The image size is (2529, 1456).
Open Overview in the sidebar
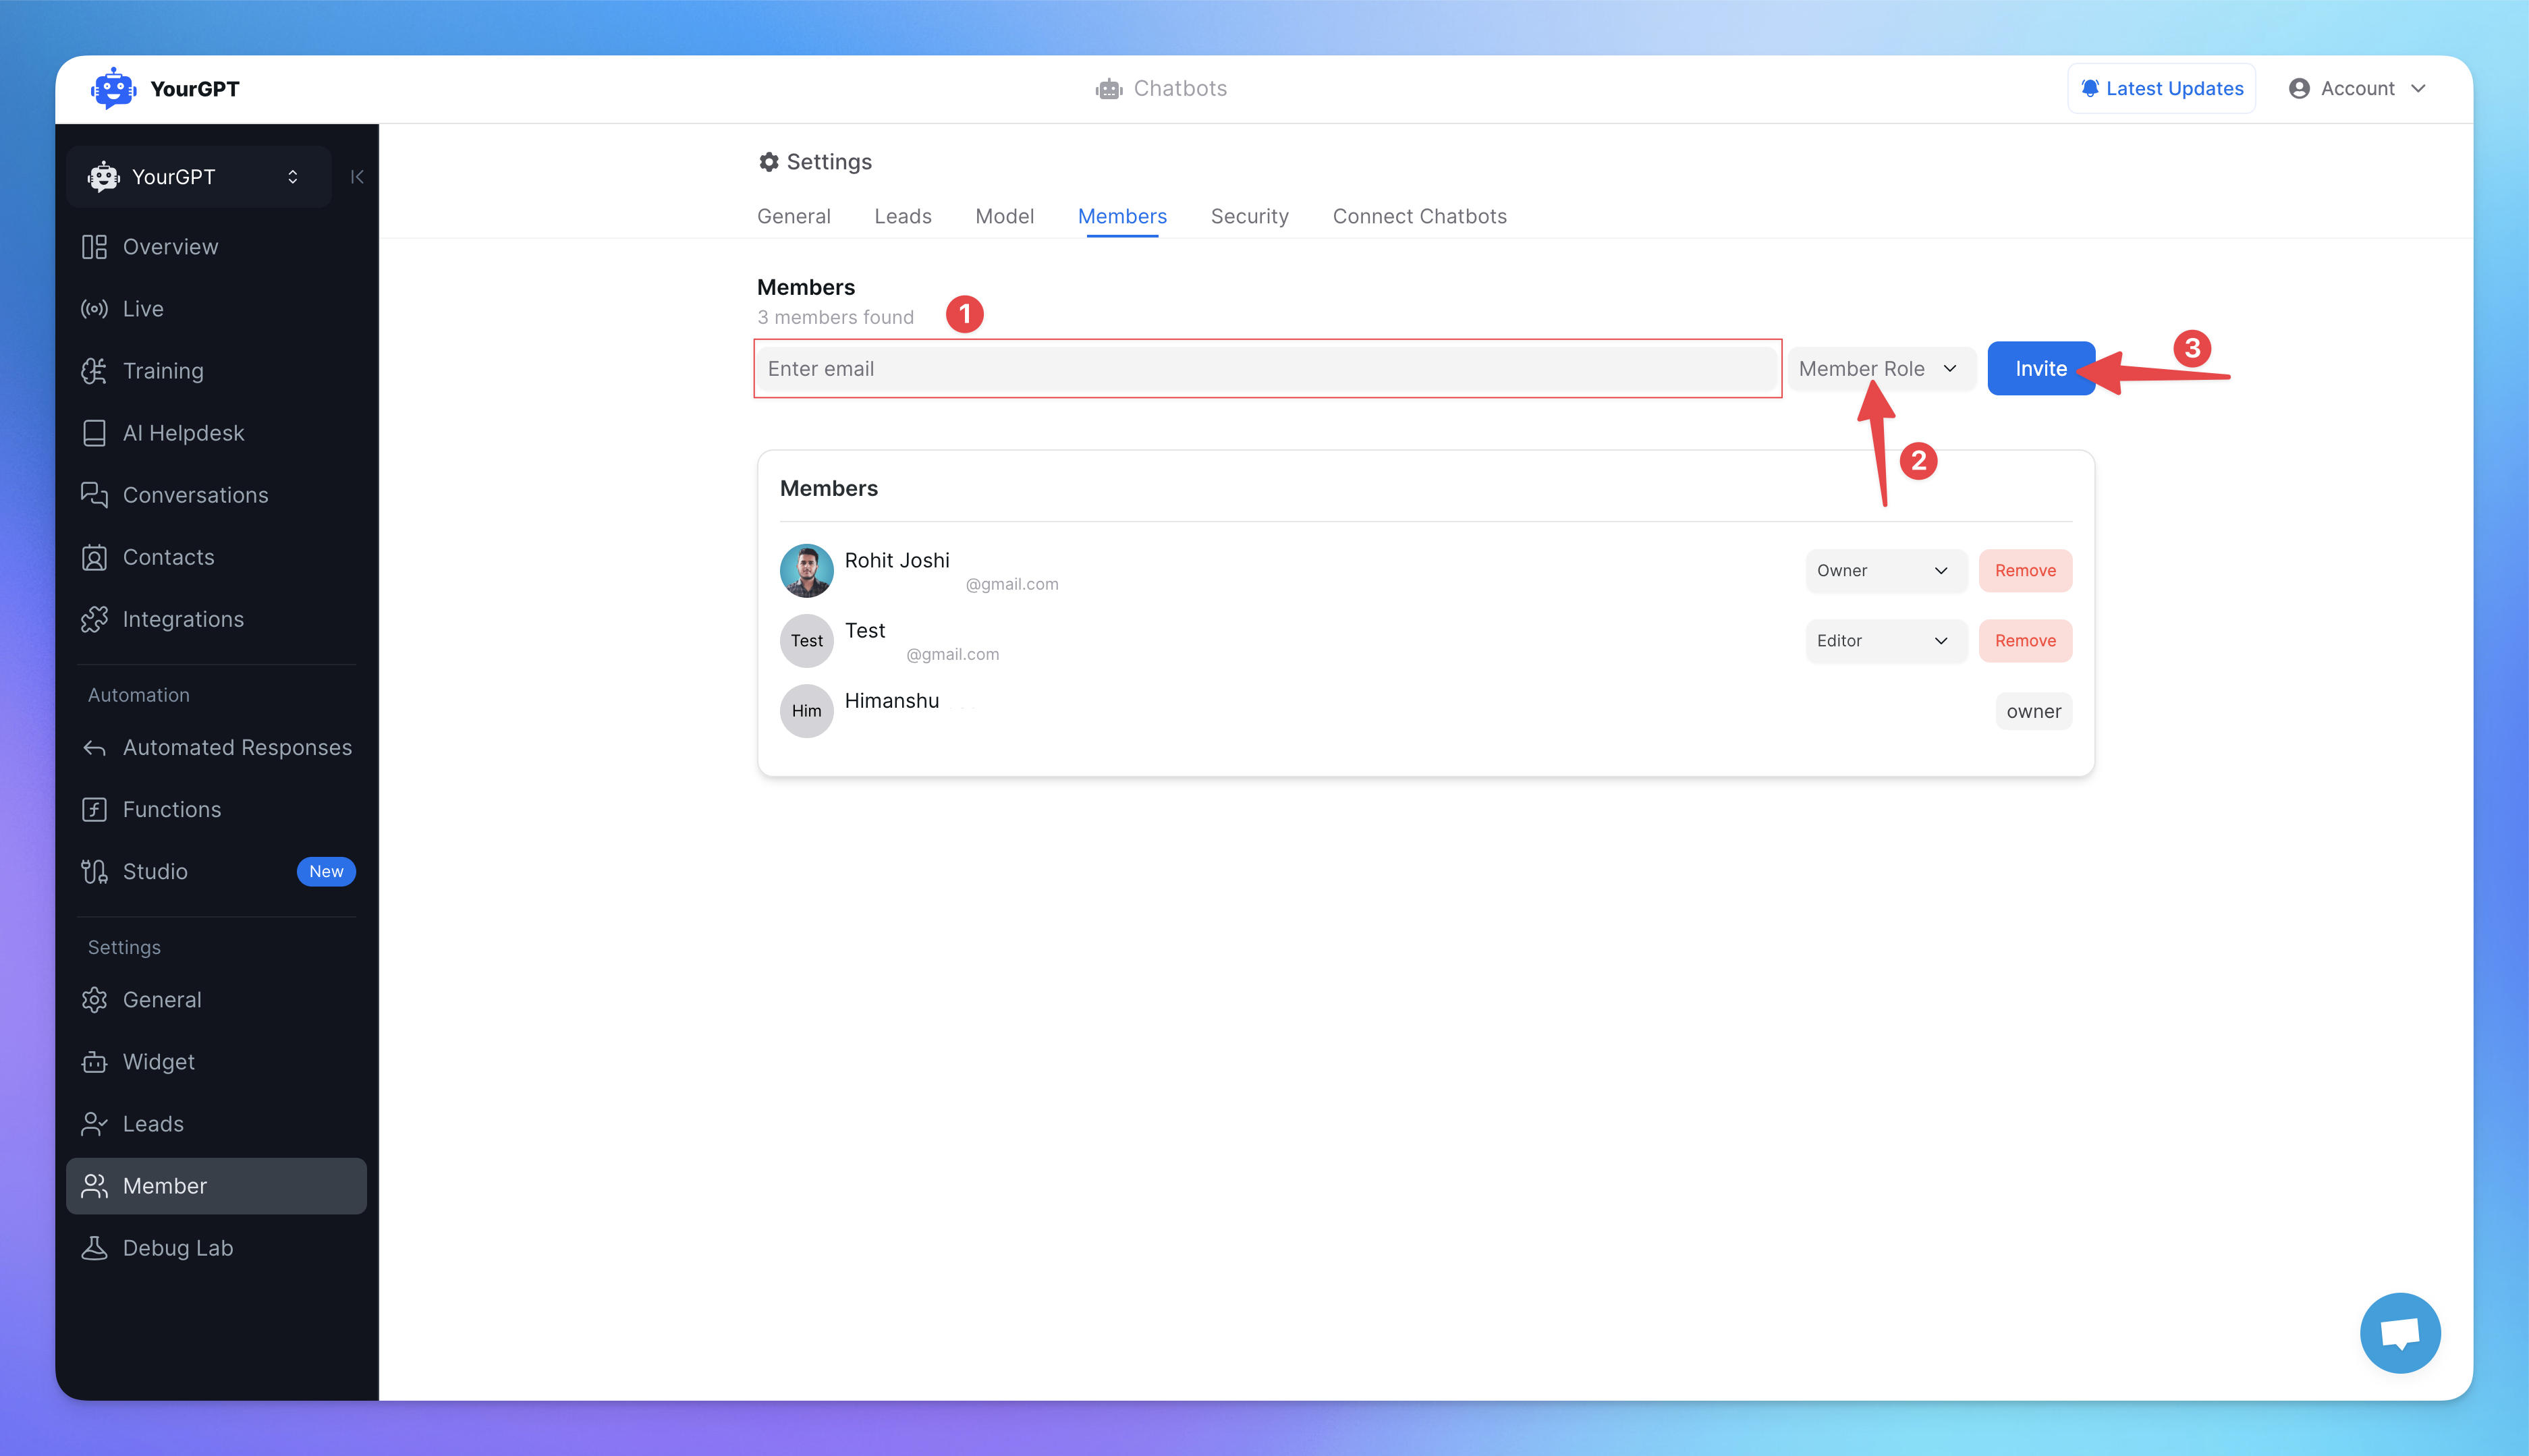click(216, 247)
